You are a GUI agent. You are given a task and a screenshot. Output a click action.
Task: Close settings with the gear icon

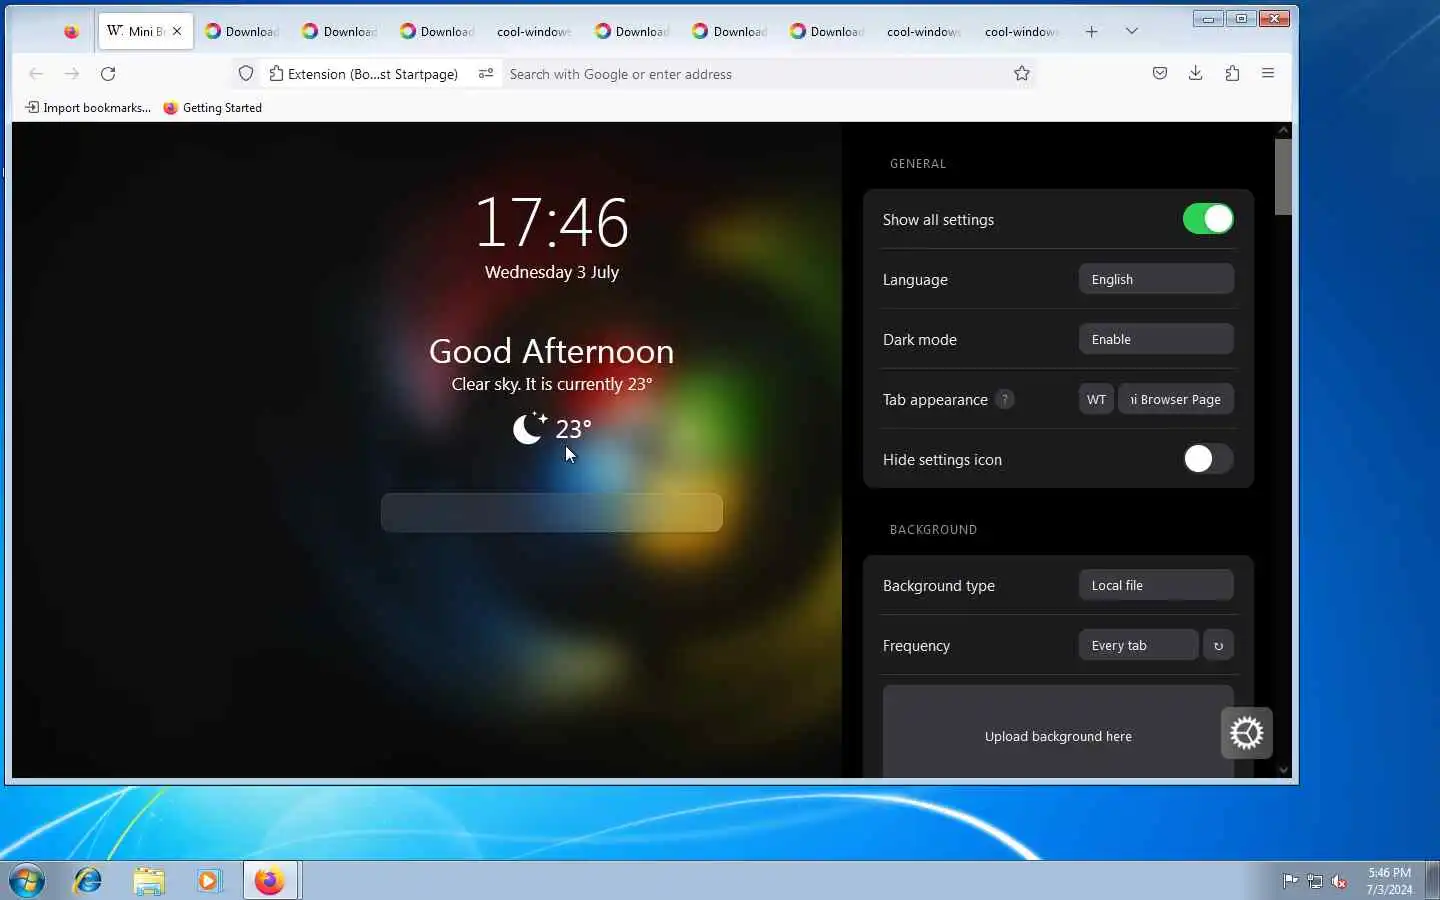1246,733
